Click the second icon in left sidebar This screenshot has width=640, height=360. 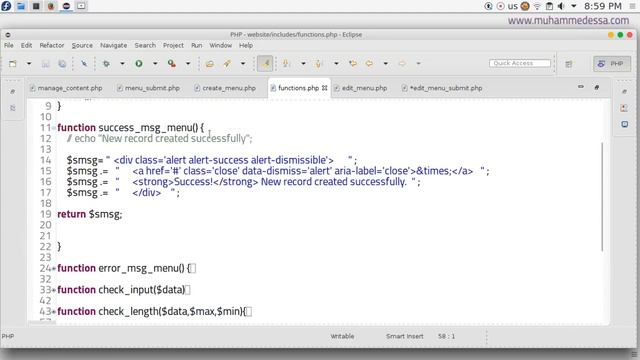tap(13, 108)
